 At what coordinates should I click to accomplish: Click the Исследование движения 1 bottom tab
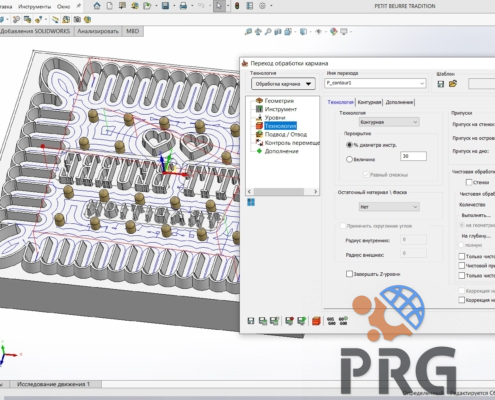(53, 384)
